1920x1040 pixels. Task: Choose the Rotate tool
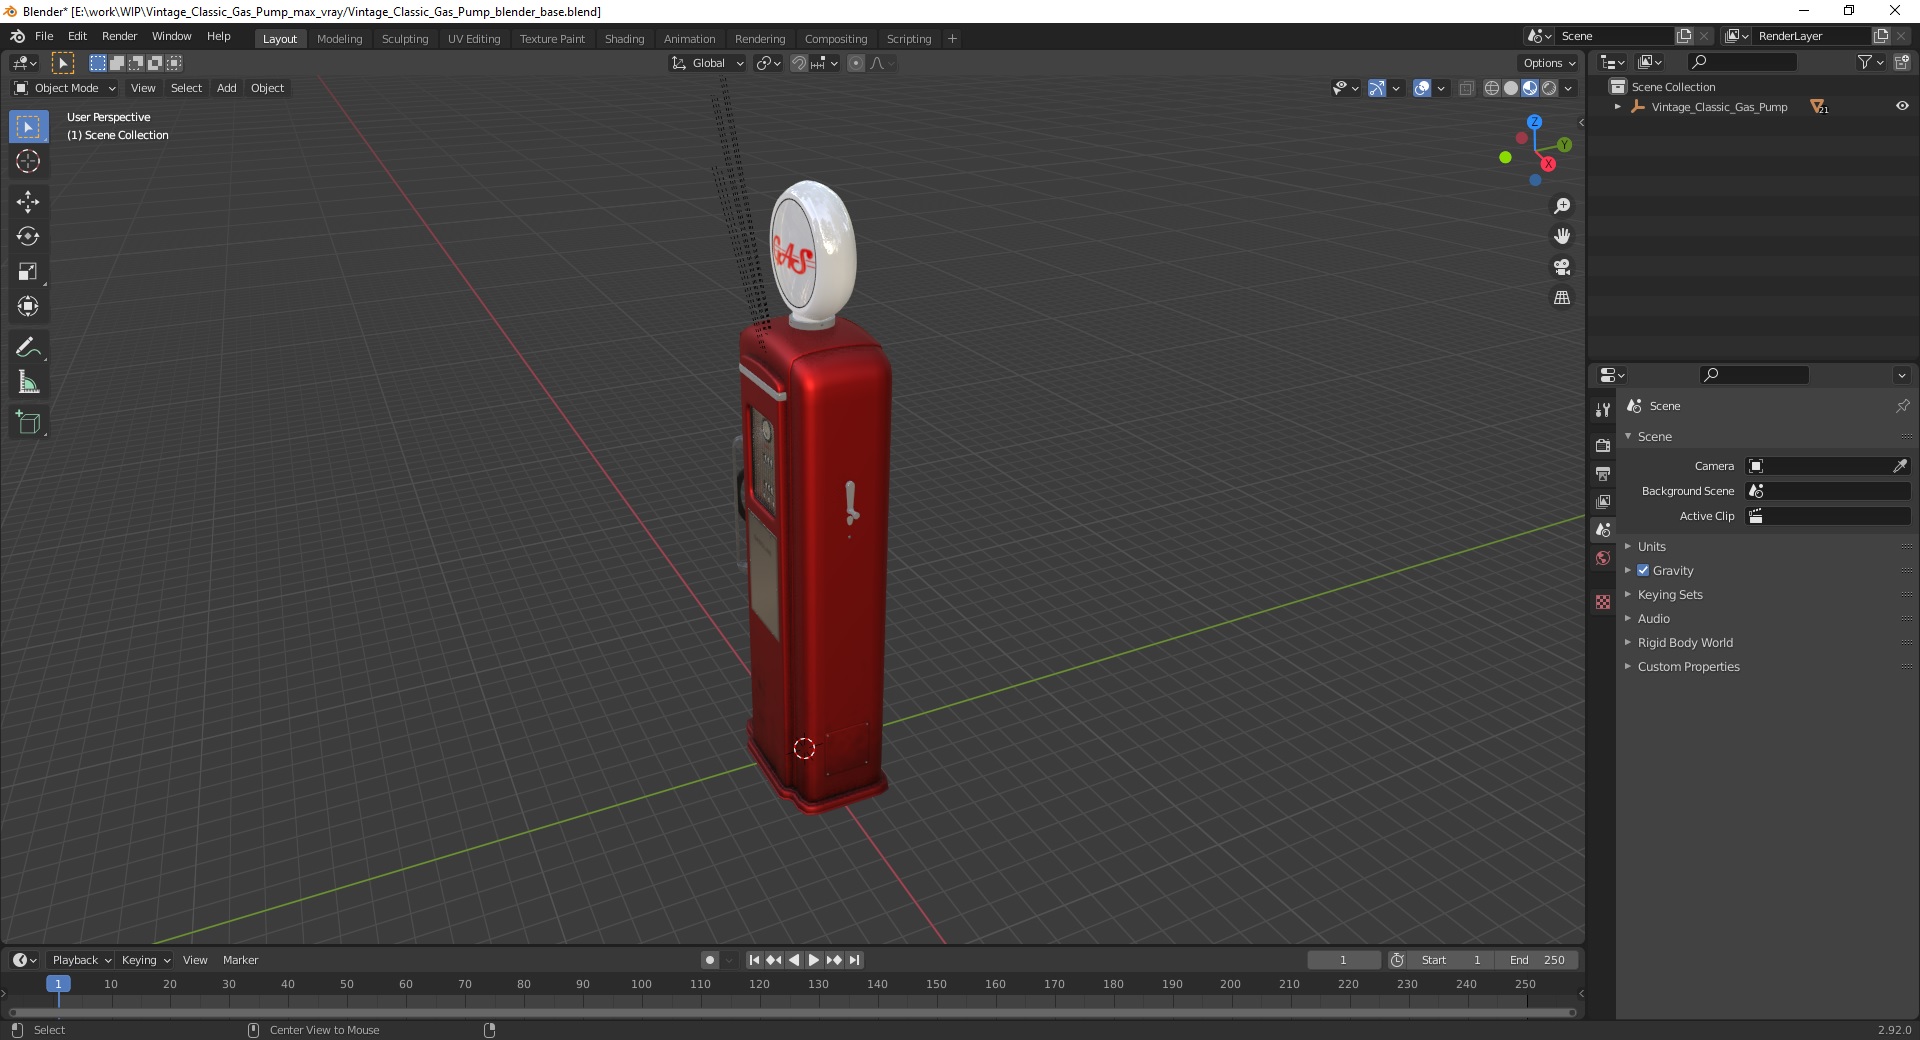pos(28,237)
